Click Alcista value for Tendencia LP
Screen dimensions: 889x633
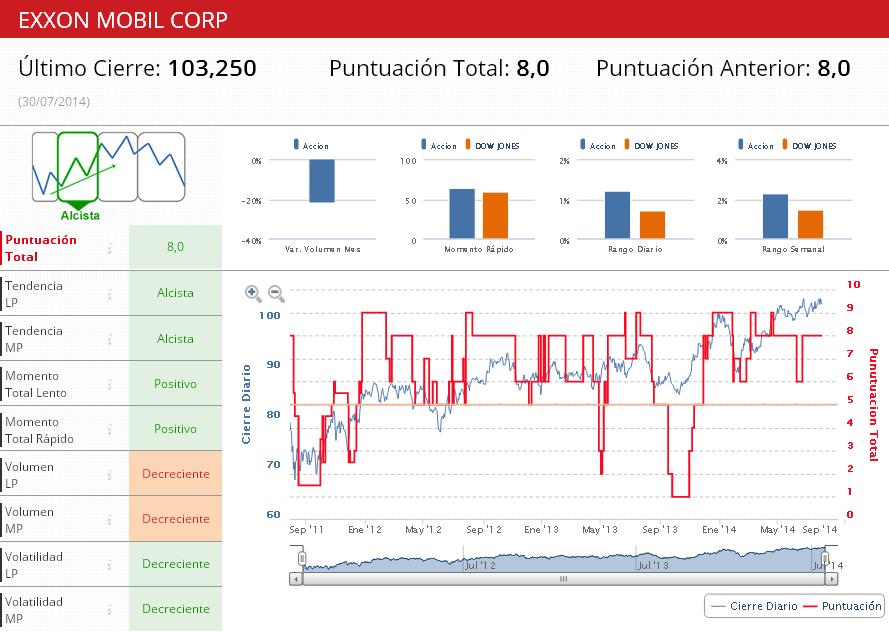tap(175, 293)
